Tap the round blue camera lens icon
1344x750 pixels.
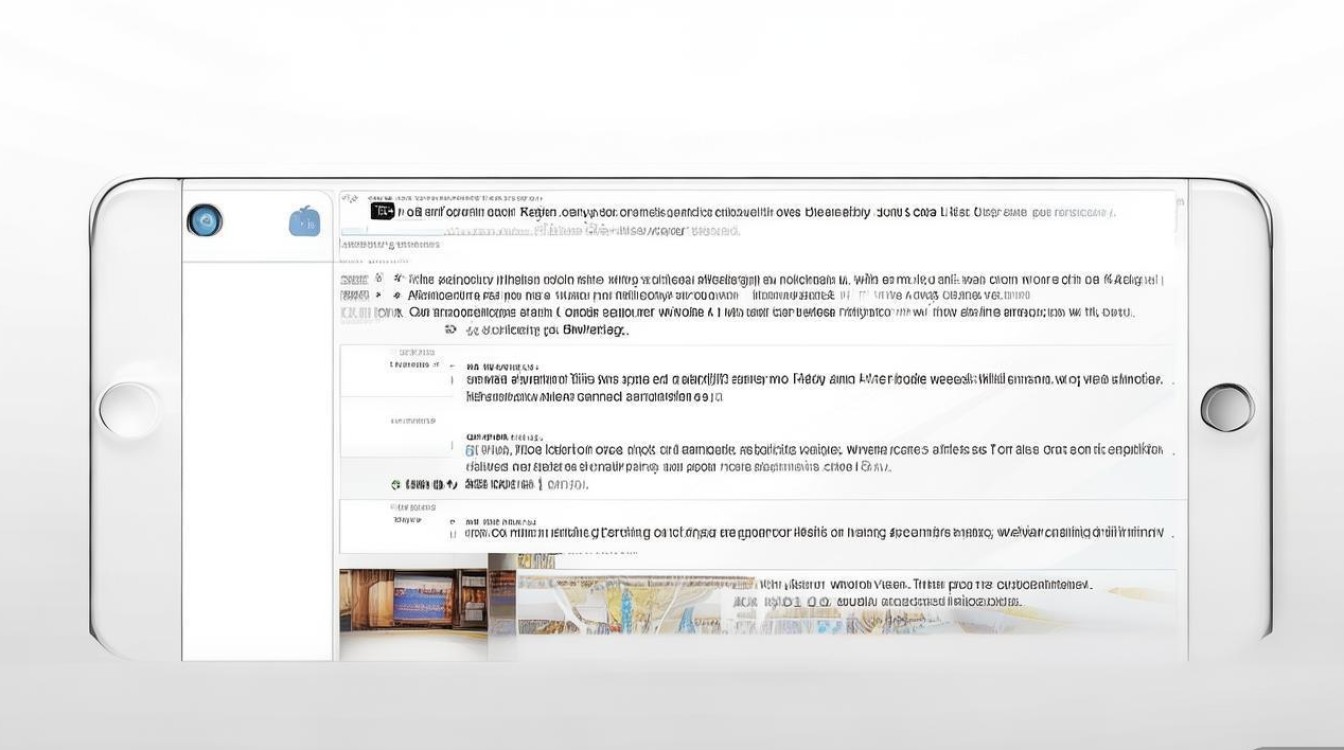point(205,221)
